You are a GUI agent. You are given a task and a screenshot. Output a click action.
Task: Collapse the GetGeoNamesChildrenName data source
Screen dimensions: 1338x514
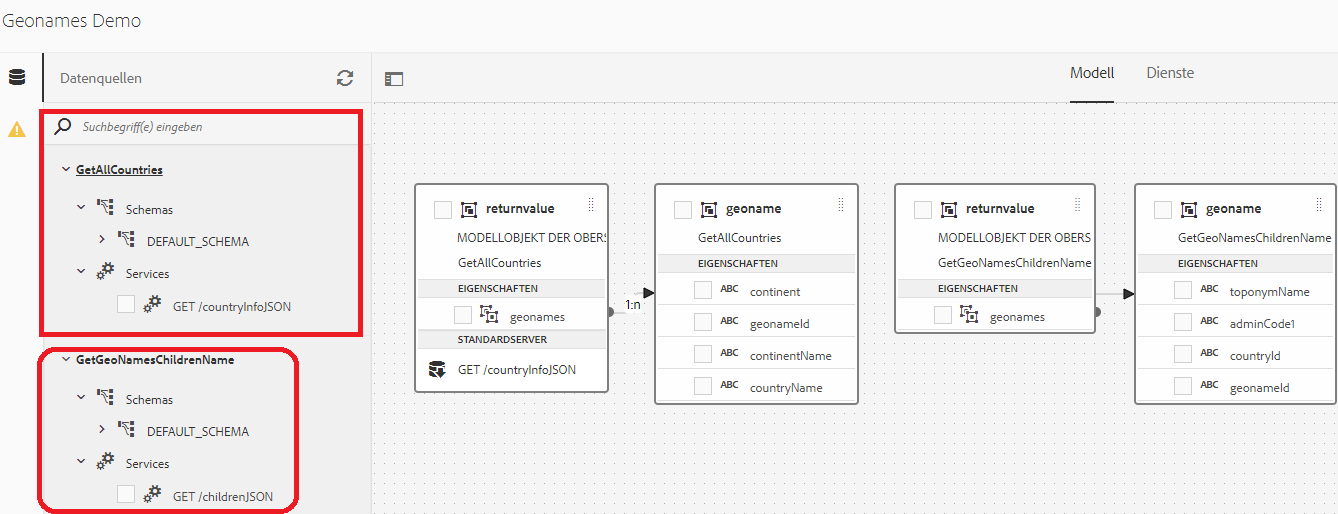[66, 359]
